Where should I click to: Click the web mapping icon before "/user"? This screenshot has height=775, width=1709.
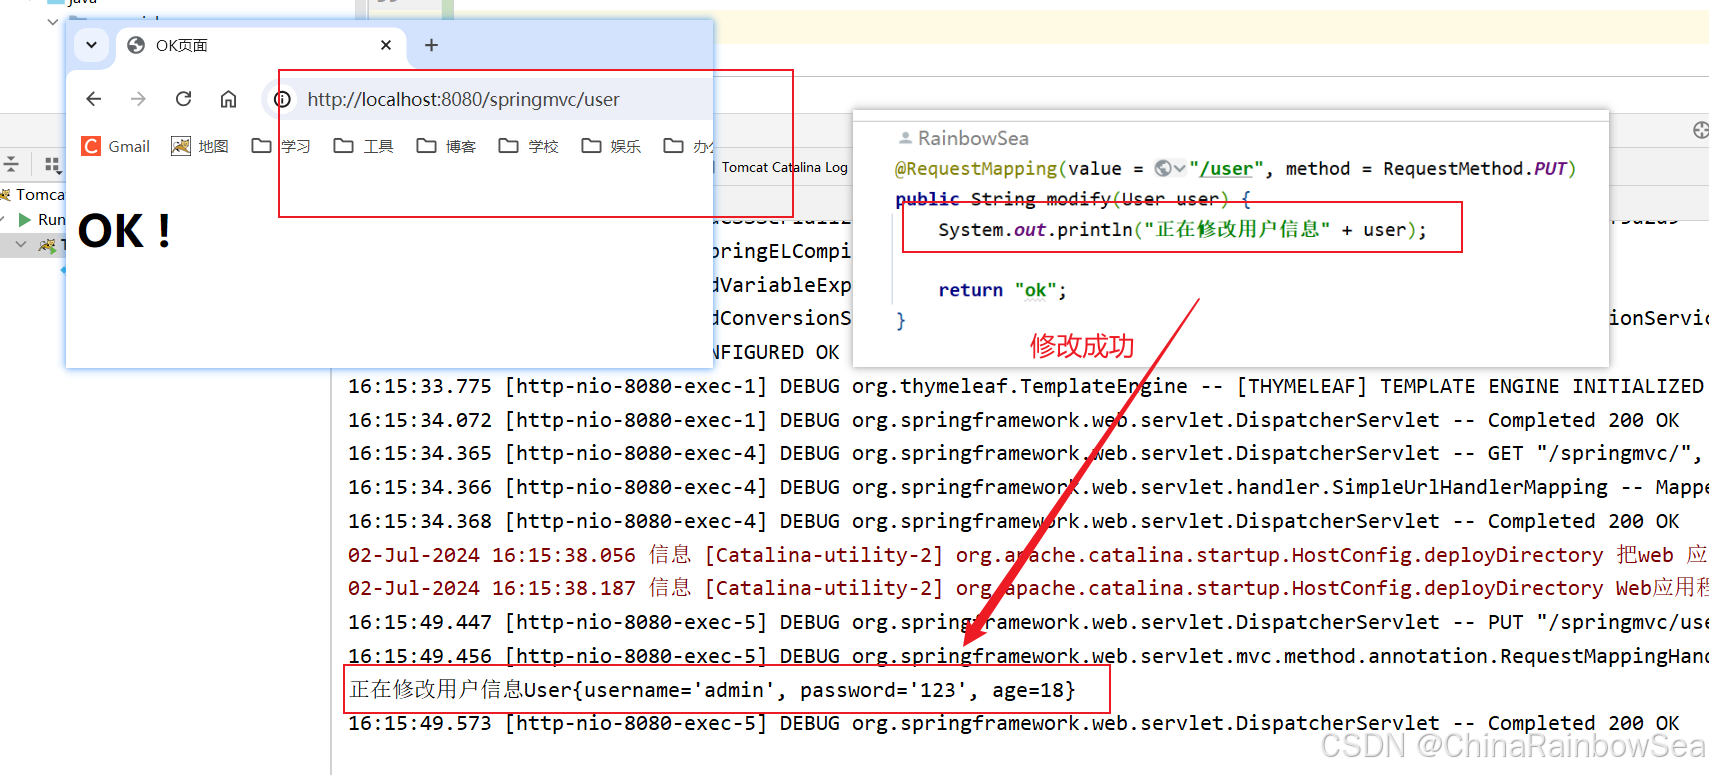coord(1163,168)
